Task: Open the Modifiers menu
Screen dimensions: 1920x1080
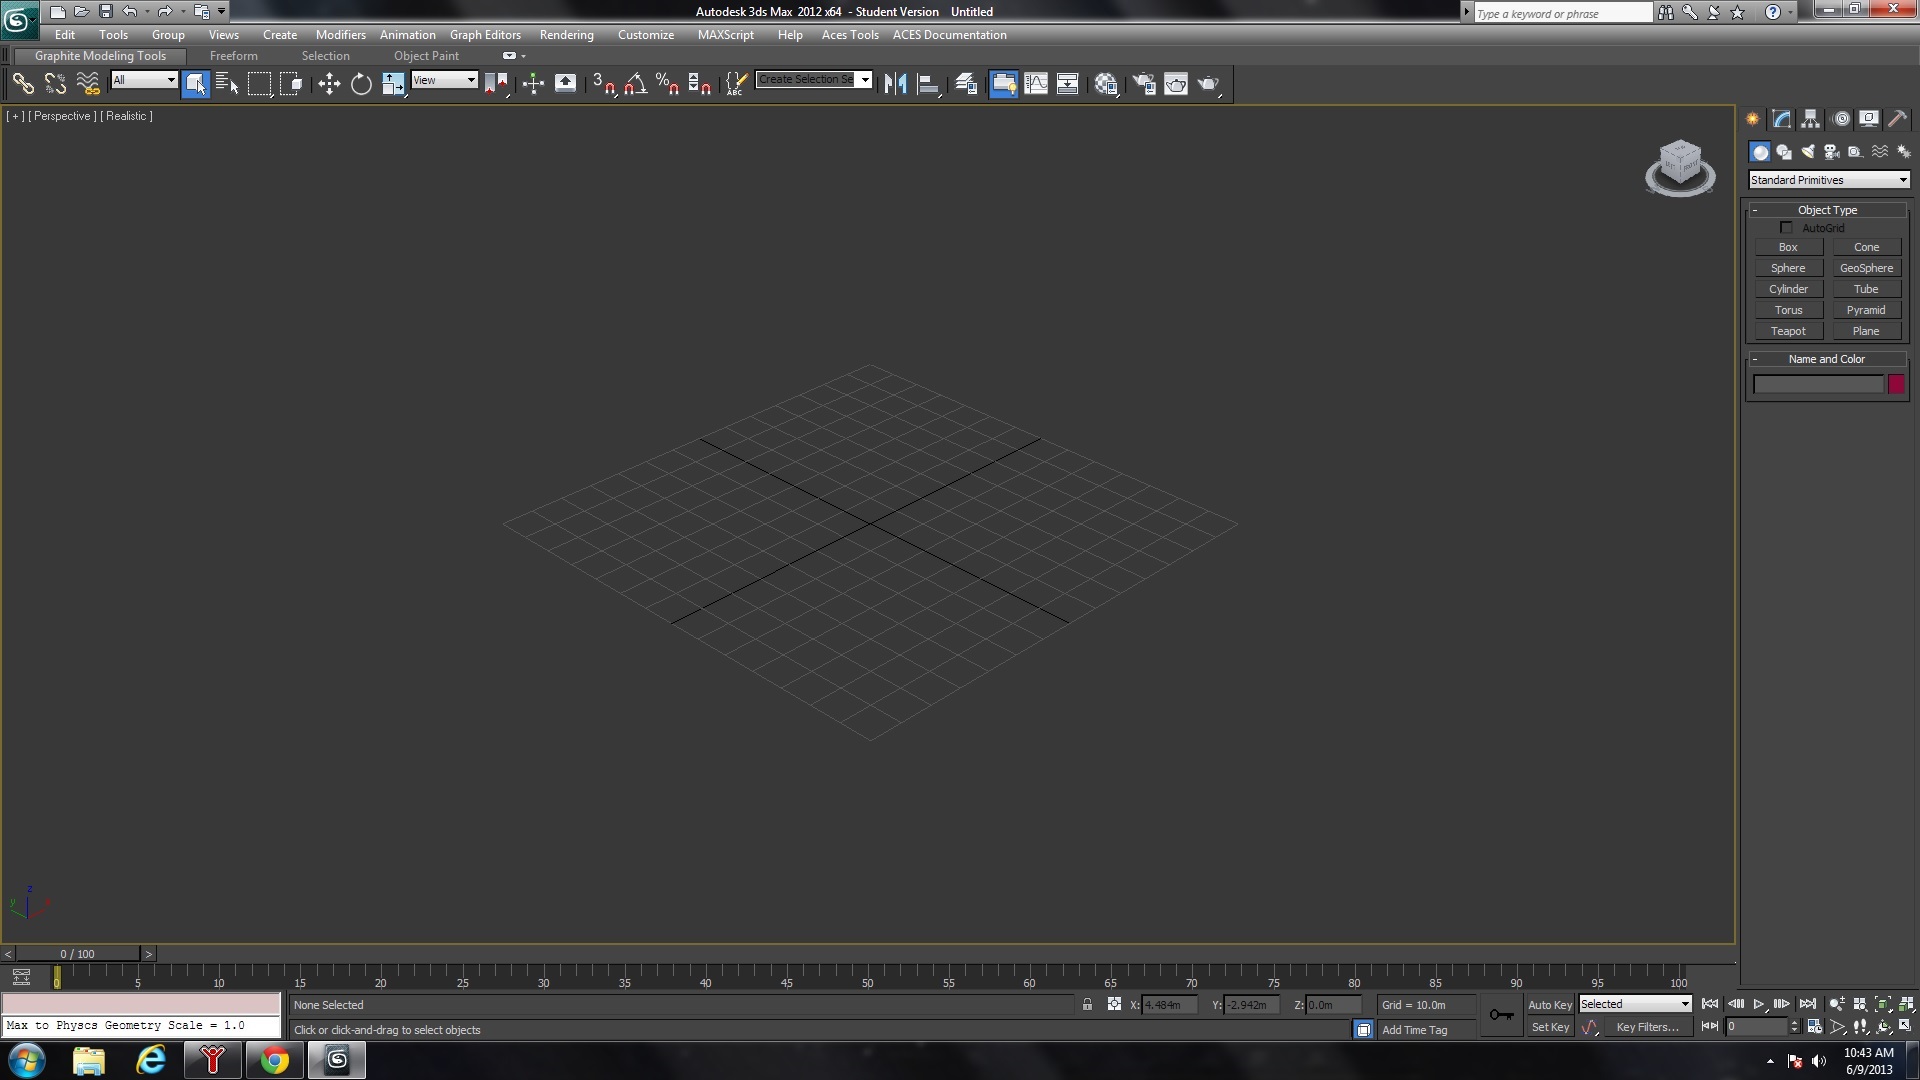Action: (340, 35)
